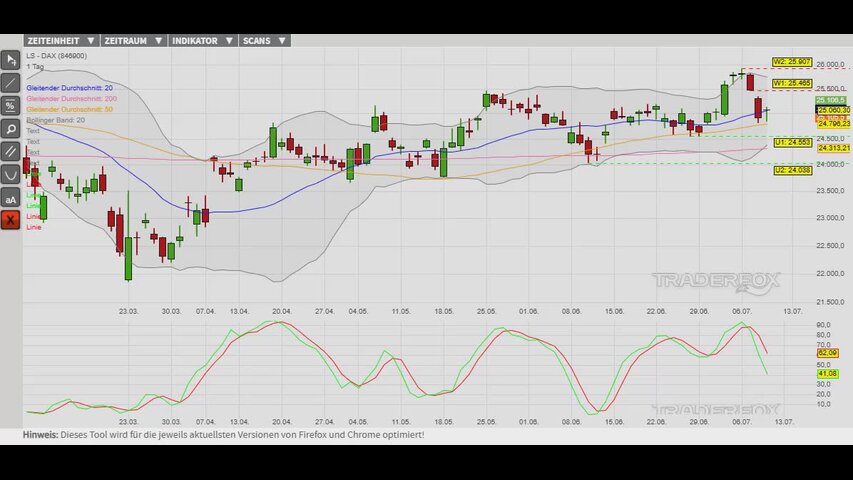Click the 22.000,0 price axis label
Viewport: 853px width, 480px height.
click(x=830, y=273)
